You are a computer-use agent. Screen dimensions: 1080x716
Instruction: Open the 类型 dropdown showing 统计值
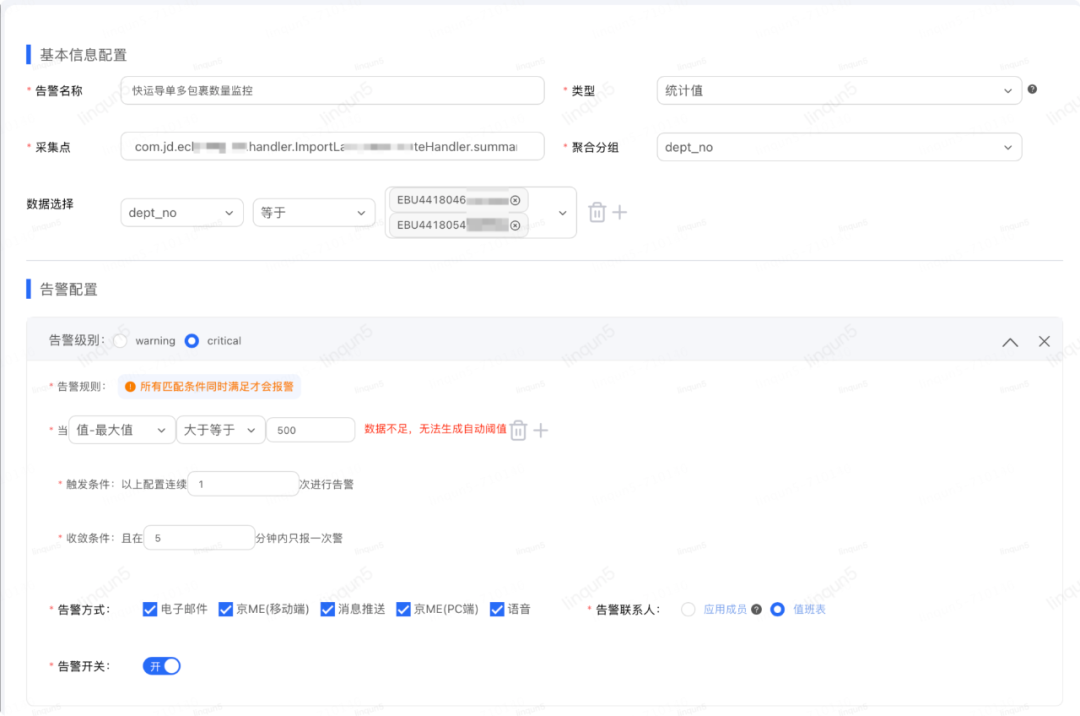coord(839,91)
